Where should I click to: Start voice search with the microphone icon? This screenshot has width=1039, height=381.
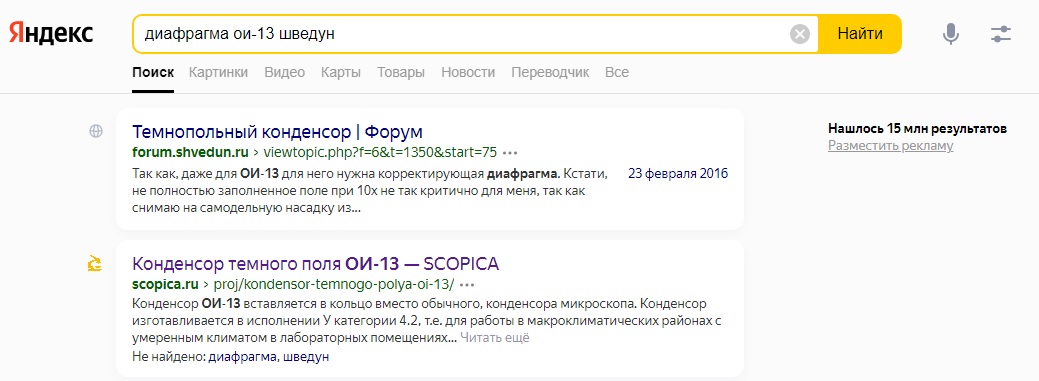(x=951, y=34)
